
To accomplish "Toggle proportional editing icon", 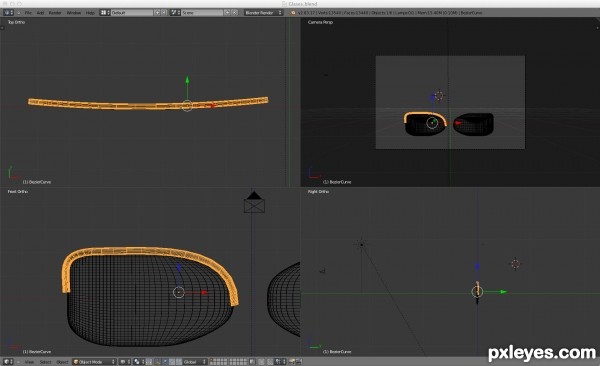I will click(261, 362).
